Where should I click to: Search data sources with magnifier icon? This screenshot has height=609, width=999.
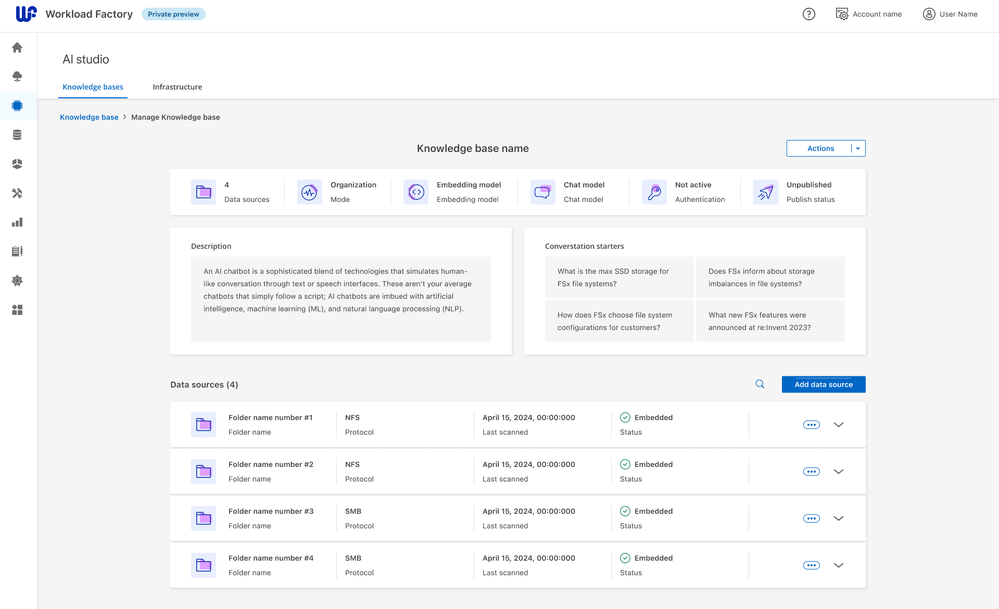[x=760, y=384]
